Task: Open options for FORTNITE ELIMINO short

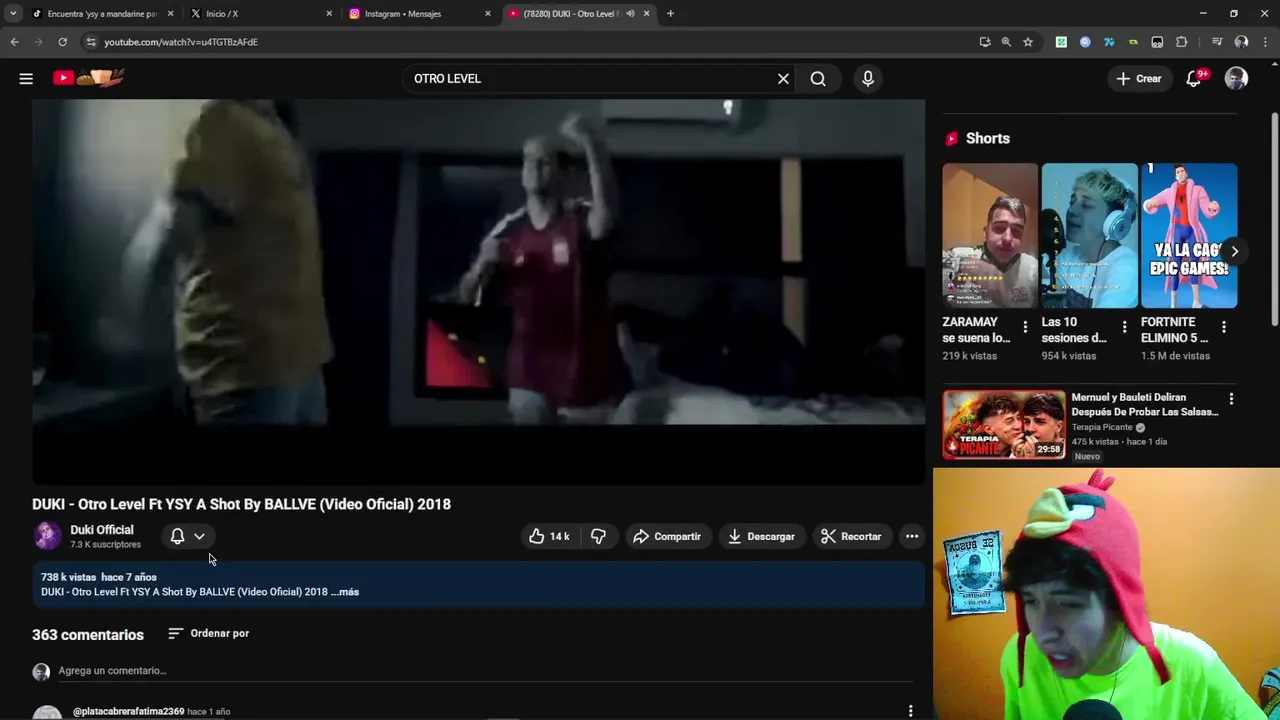Action: point(1224,327)
